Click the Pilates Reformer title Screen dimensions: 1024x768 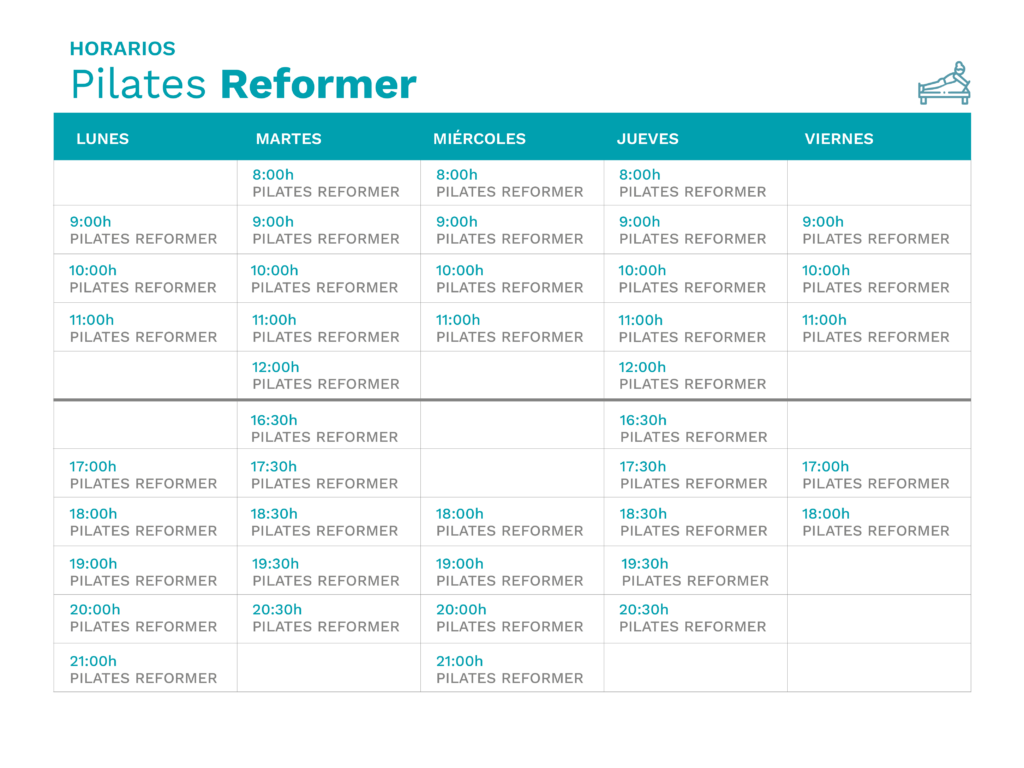click(x=244, y=84)
